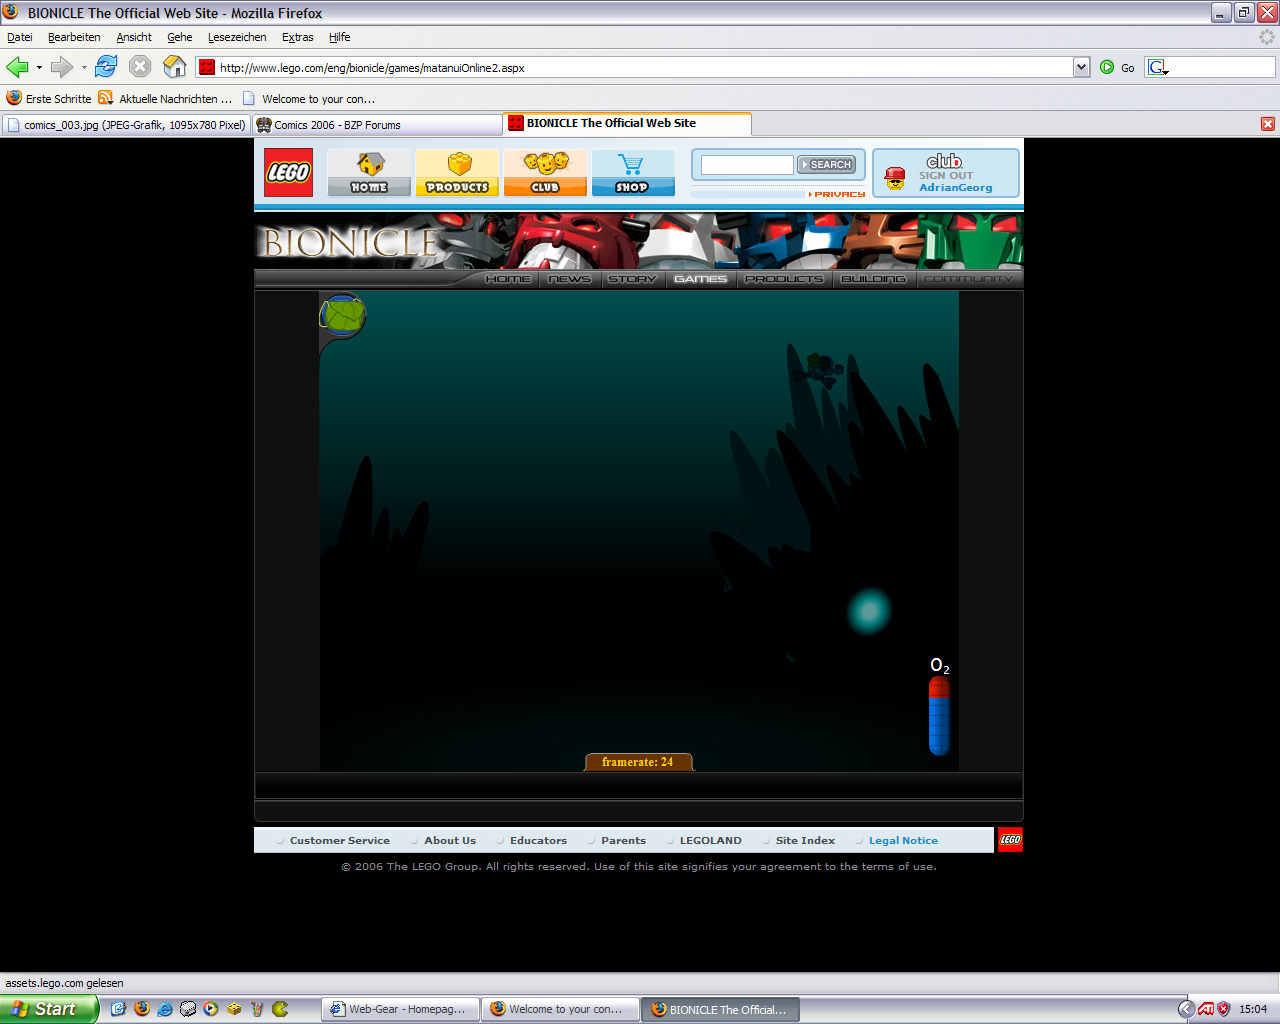Screen dimensions: 1280x1024
Task: Switch to Comics 2006 - BZP Forums tab
Action: pyautogui.click(x=376, y=125)
